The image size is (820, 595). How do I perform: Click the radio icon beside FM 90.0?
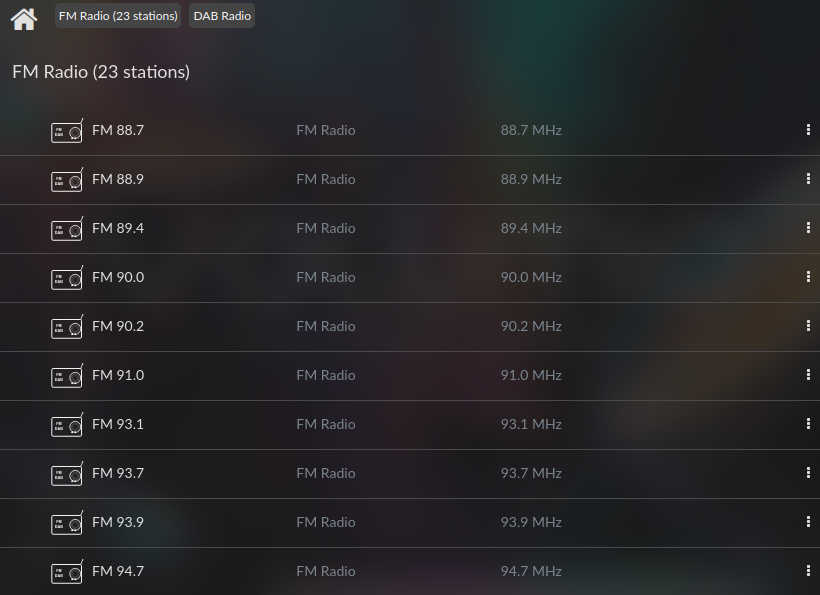pos(67,278)
